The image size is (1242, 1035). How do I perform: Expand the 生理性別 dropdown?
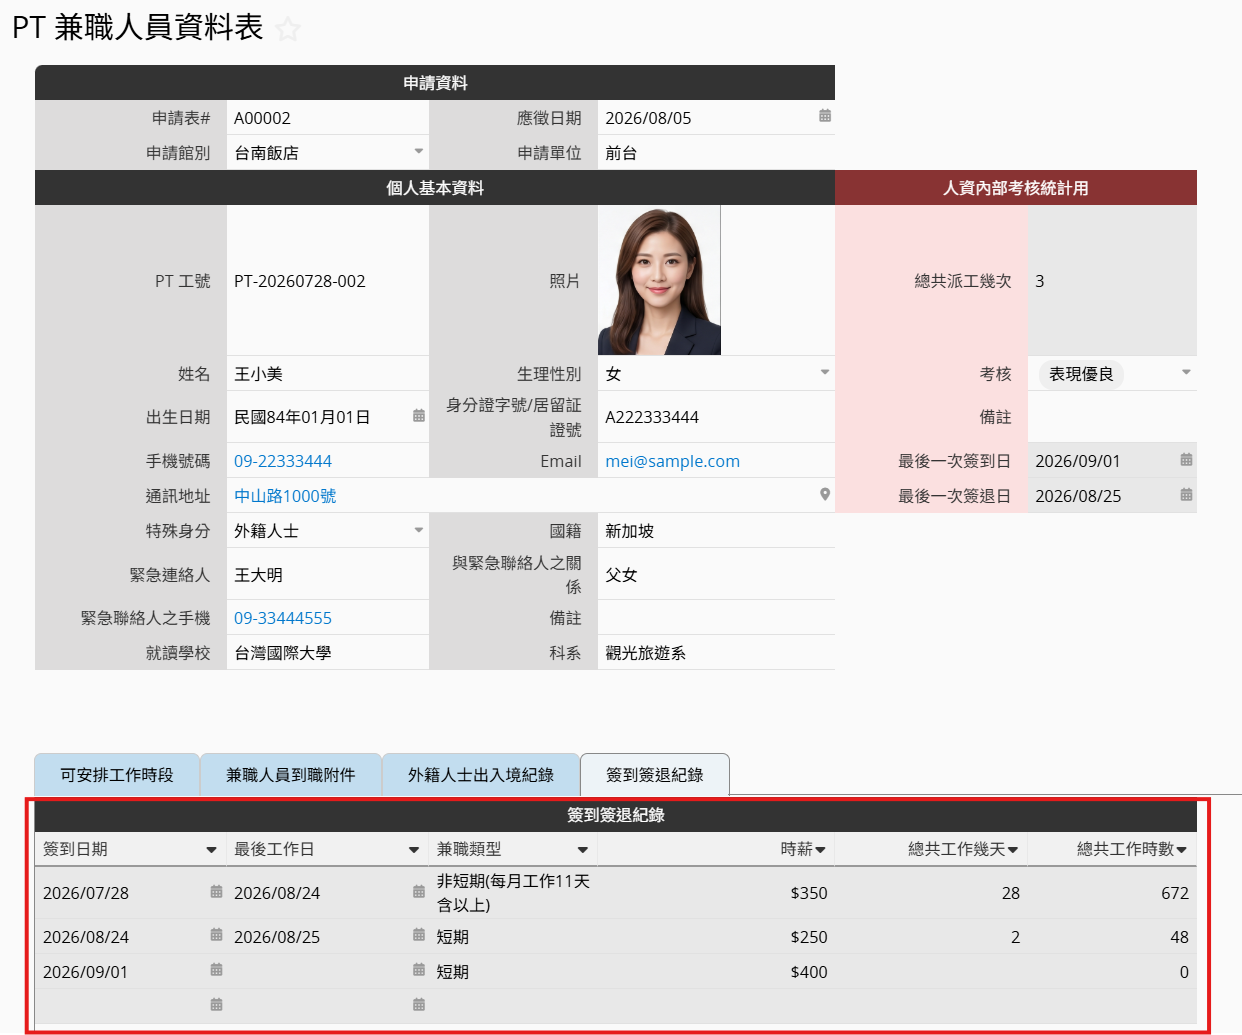825,373
